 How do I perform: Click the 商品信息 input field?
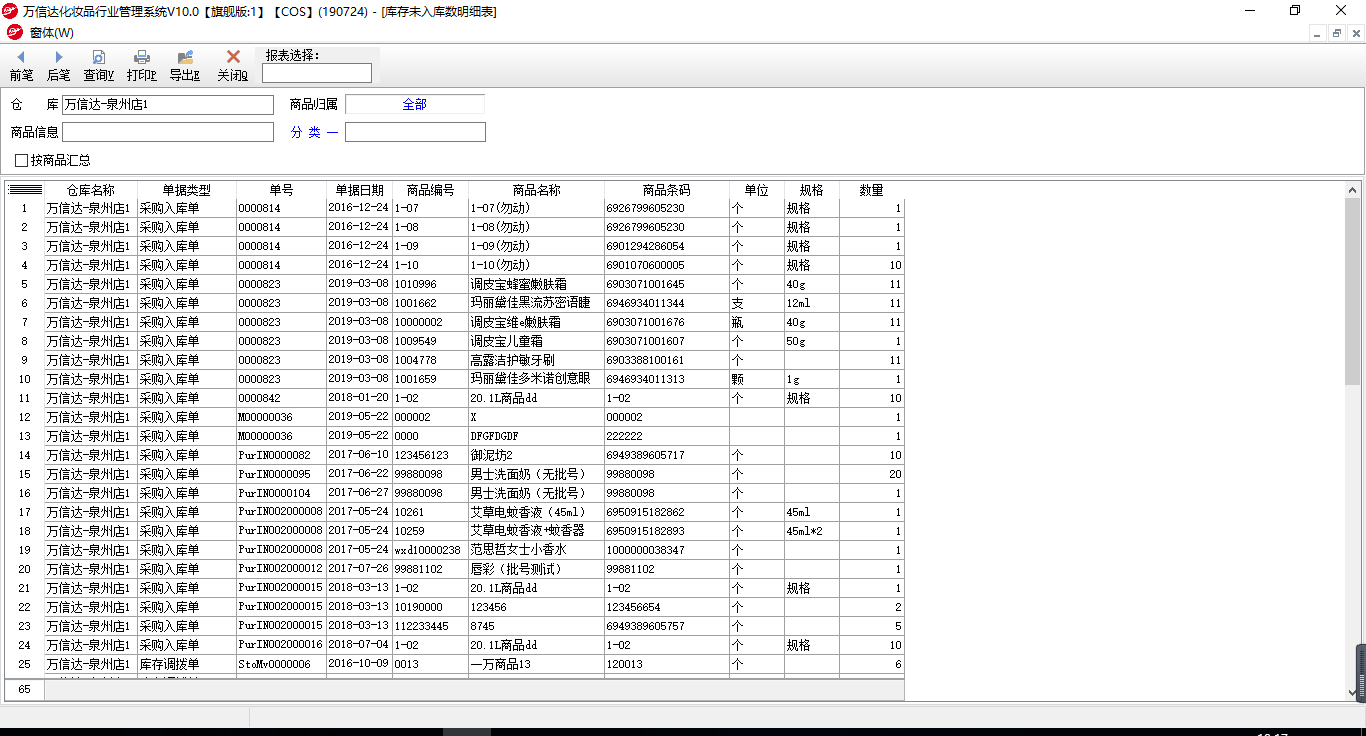[168, 132]
